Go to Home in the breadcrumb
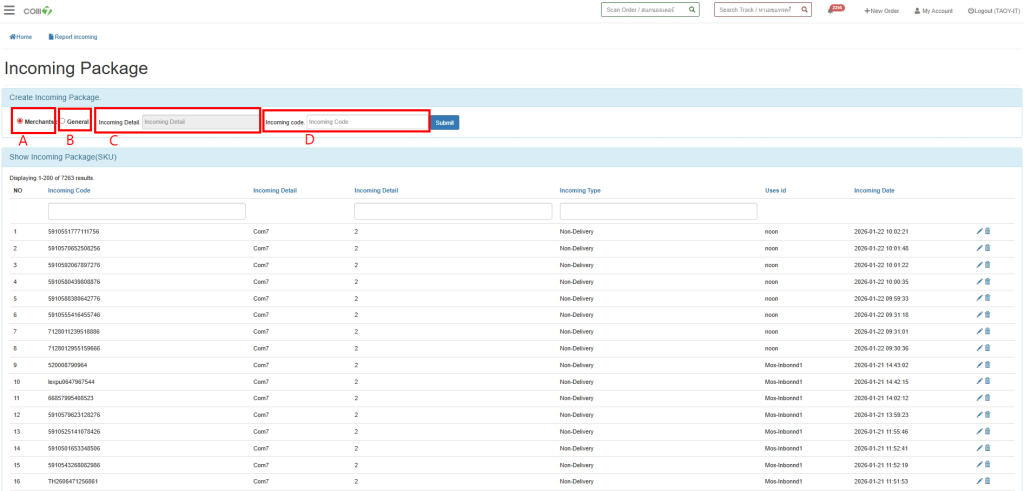Image resolution: width=1024 pixels, height=491 pixels. click(x=21, y=37)
